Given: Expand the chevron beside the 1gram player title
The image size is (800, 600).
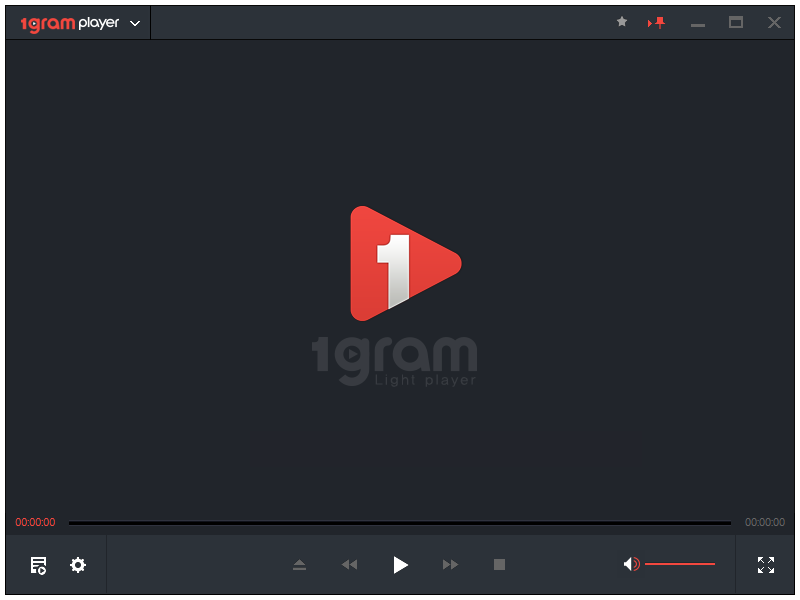Looking at the screenshot, I should coord(135,23).
